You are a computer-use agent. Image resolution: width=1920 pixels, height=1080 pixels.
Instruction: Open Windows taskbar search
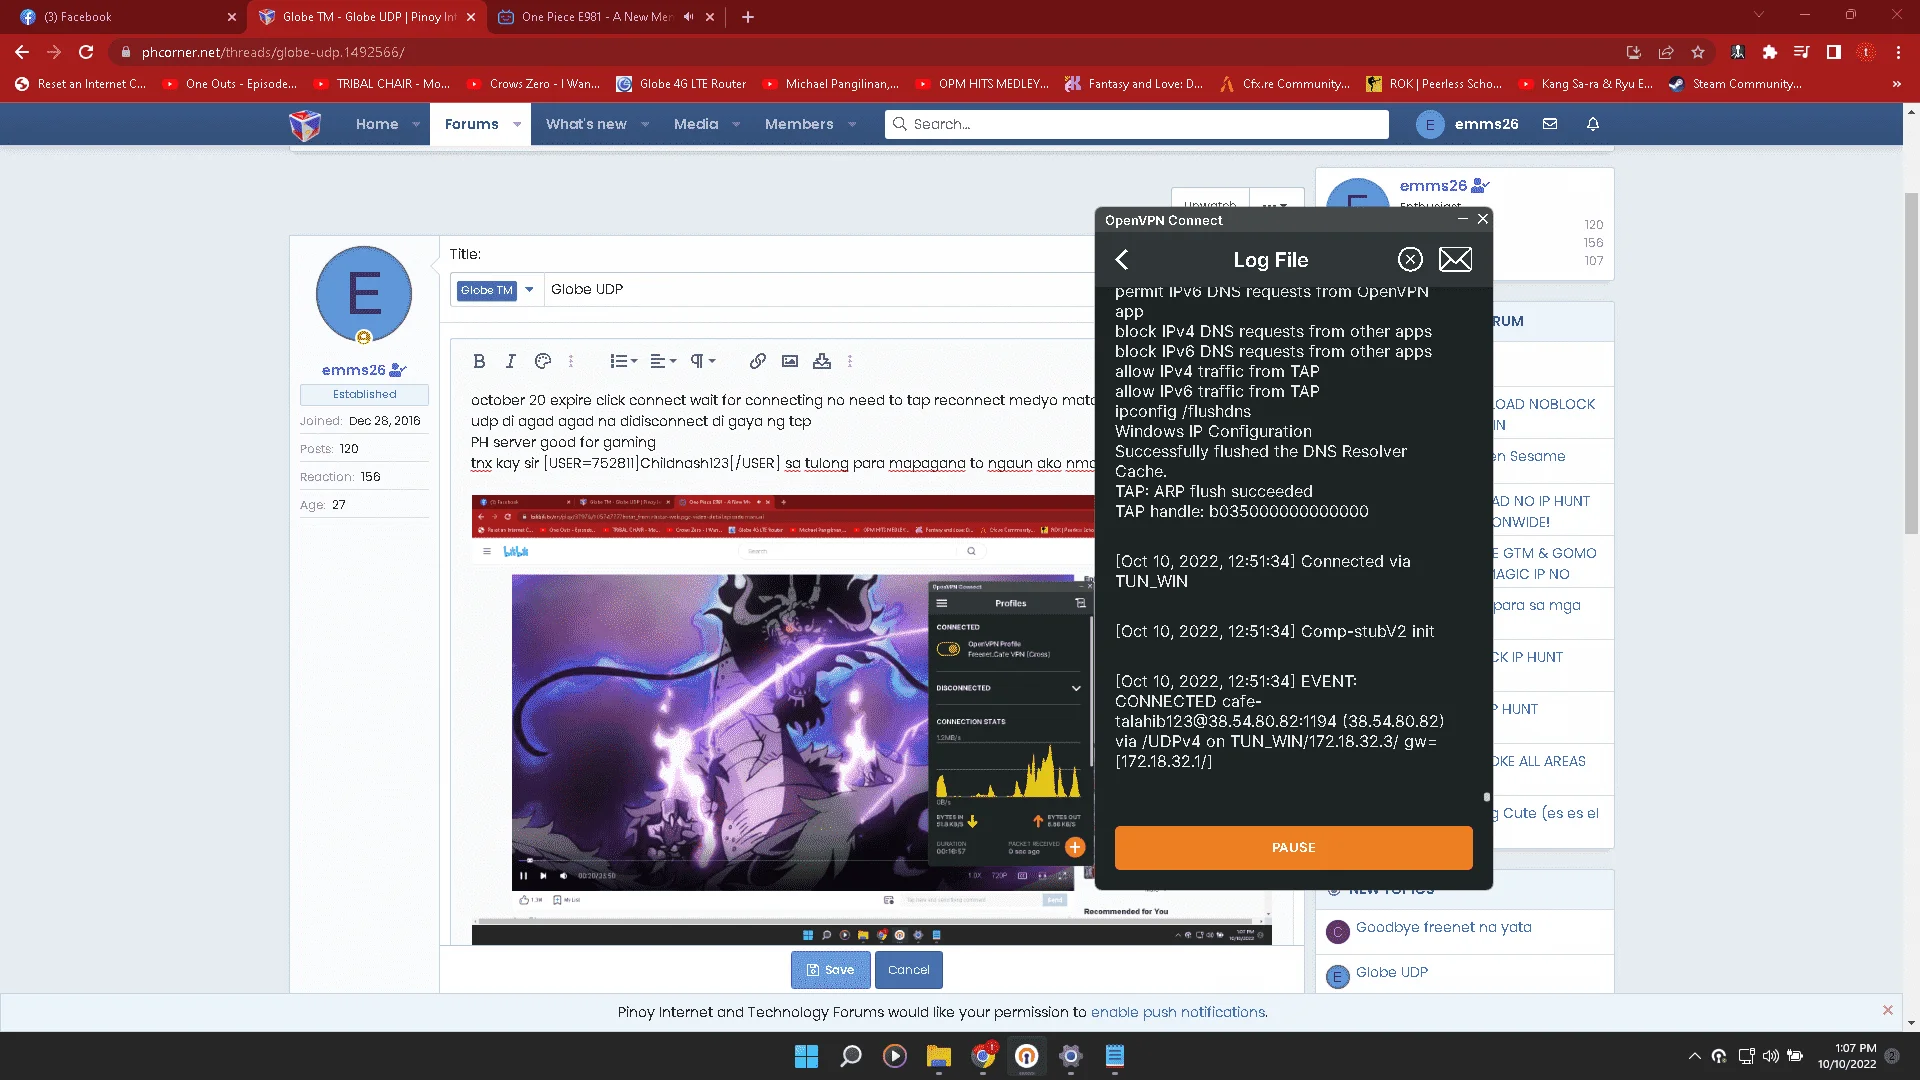pyautogui.click(x=850, y=1056)
